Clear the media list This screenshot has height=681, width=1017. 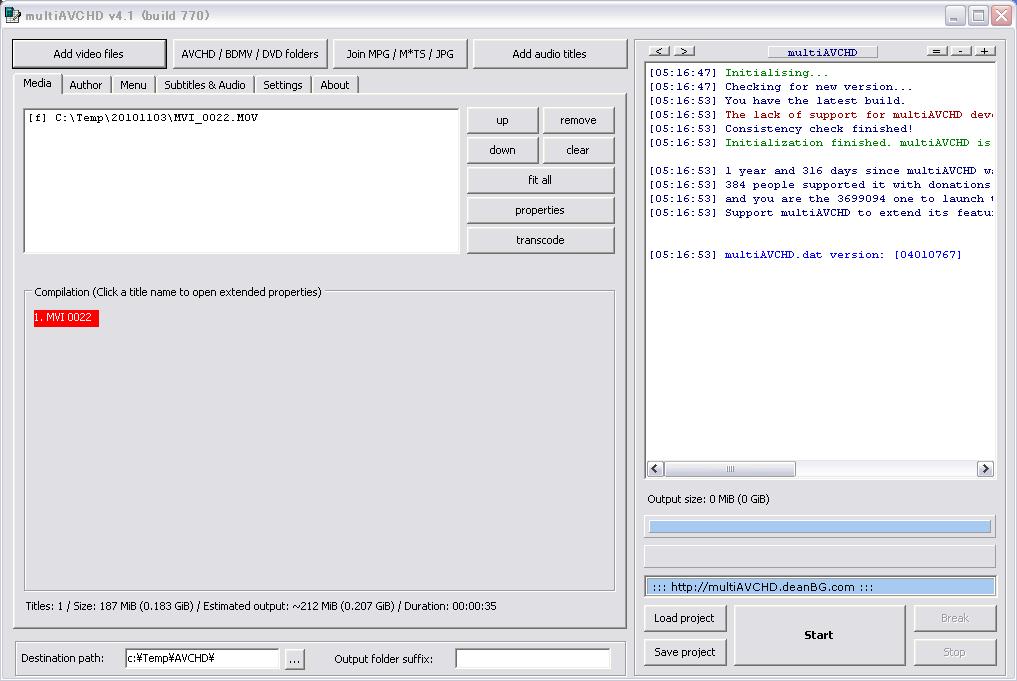(x=578, y=150)
